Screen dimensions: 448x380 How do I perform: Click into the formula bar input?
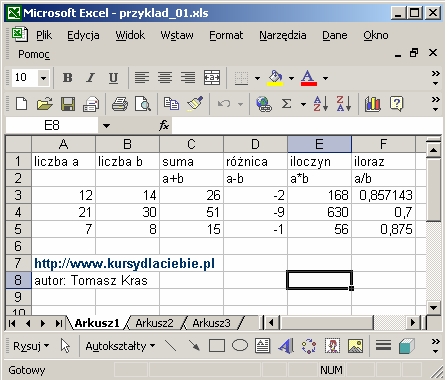coord(307,126)
